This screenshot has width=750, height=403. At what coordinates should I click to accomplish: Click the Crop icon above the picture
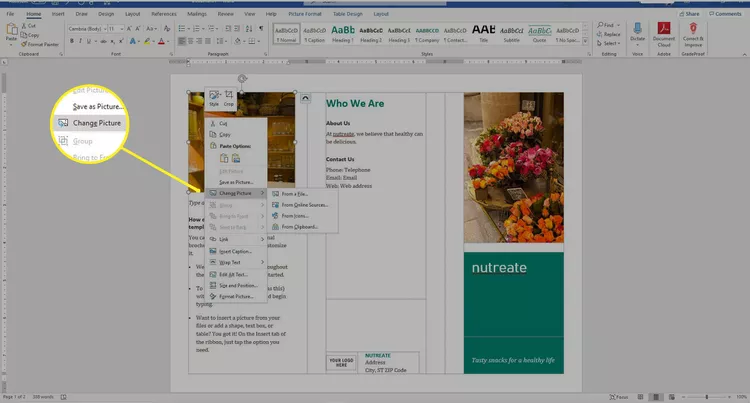click(x=229, y=98)
